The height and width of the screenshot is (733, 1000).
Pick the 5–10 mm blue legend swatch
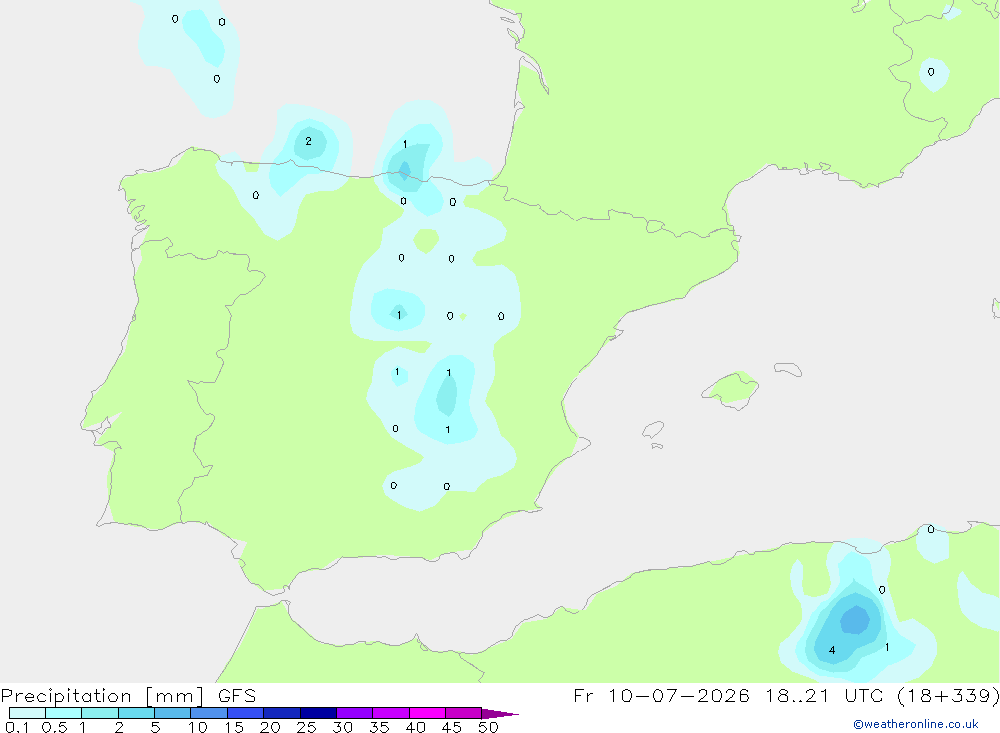pos(173,713)
